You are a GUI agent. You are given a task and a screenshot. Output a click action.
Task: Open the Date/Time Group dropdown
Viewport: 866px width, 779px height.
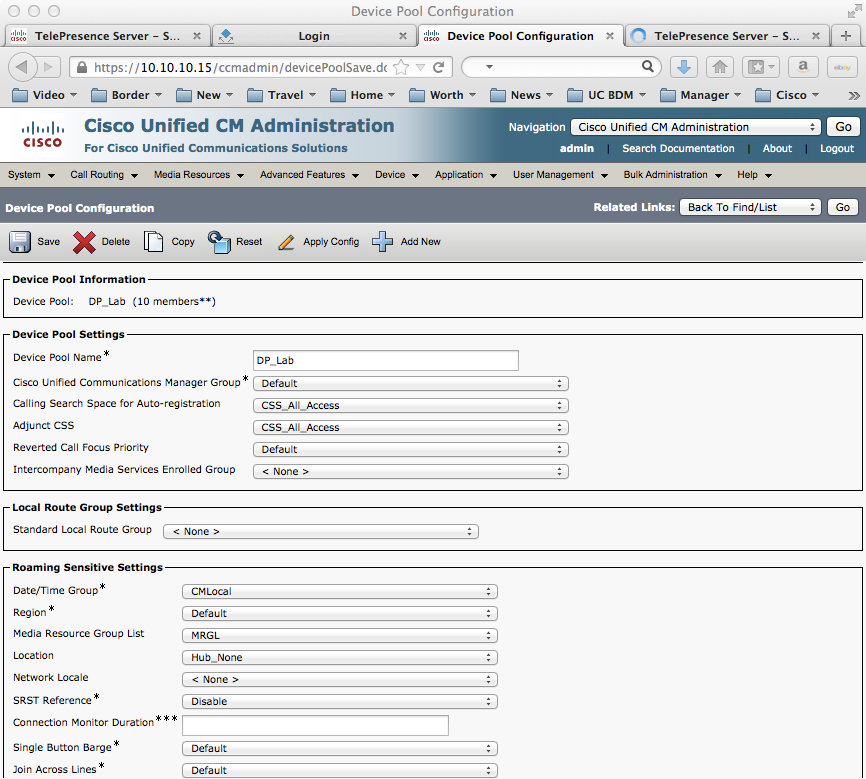(x=340, y=592)
